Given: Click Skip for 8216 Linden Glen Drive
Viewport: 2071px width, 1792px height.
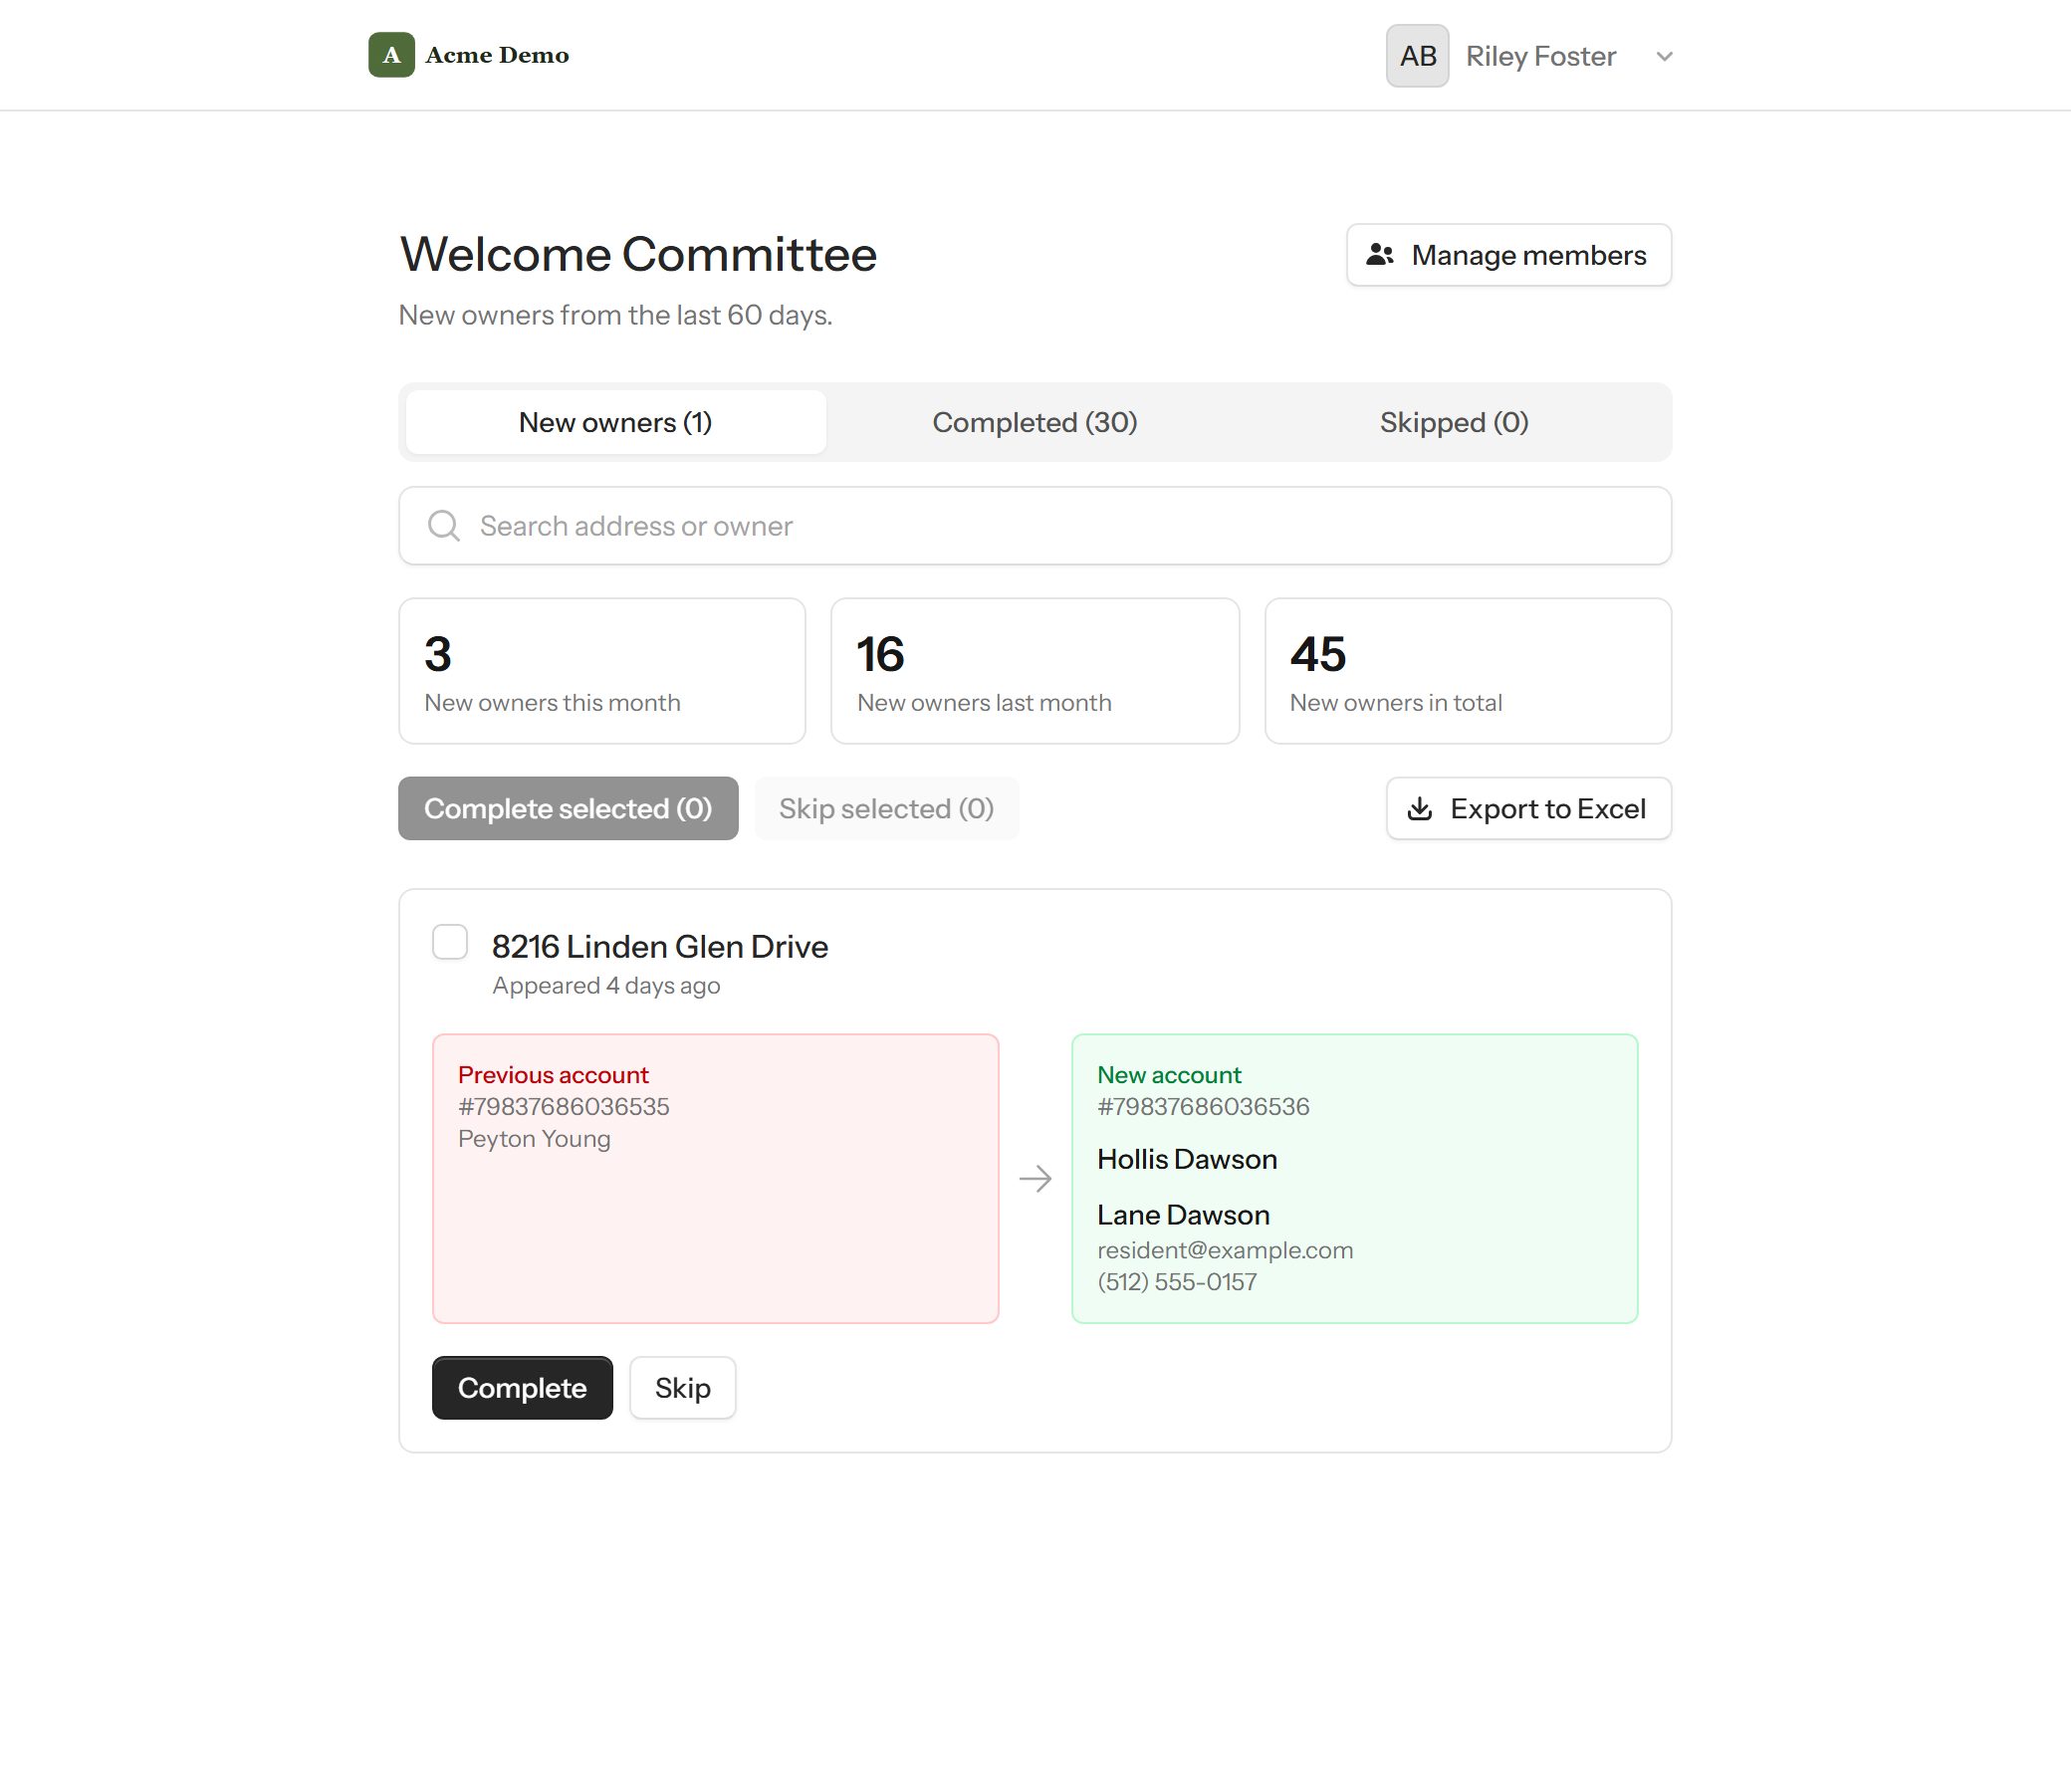Looking at the screenshot, I should click(683, 1387).
